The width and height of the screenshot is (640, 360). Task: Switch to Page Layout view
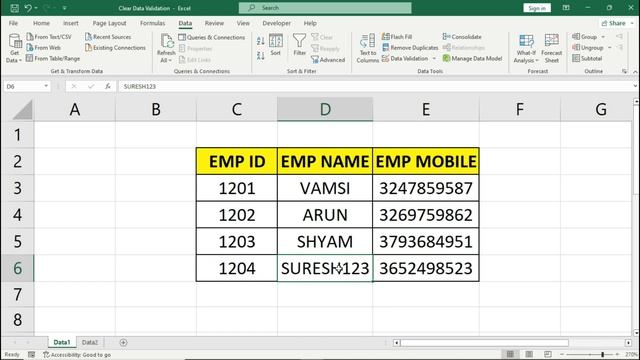[x=529, y=354]
